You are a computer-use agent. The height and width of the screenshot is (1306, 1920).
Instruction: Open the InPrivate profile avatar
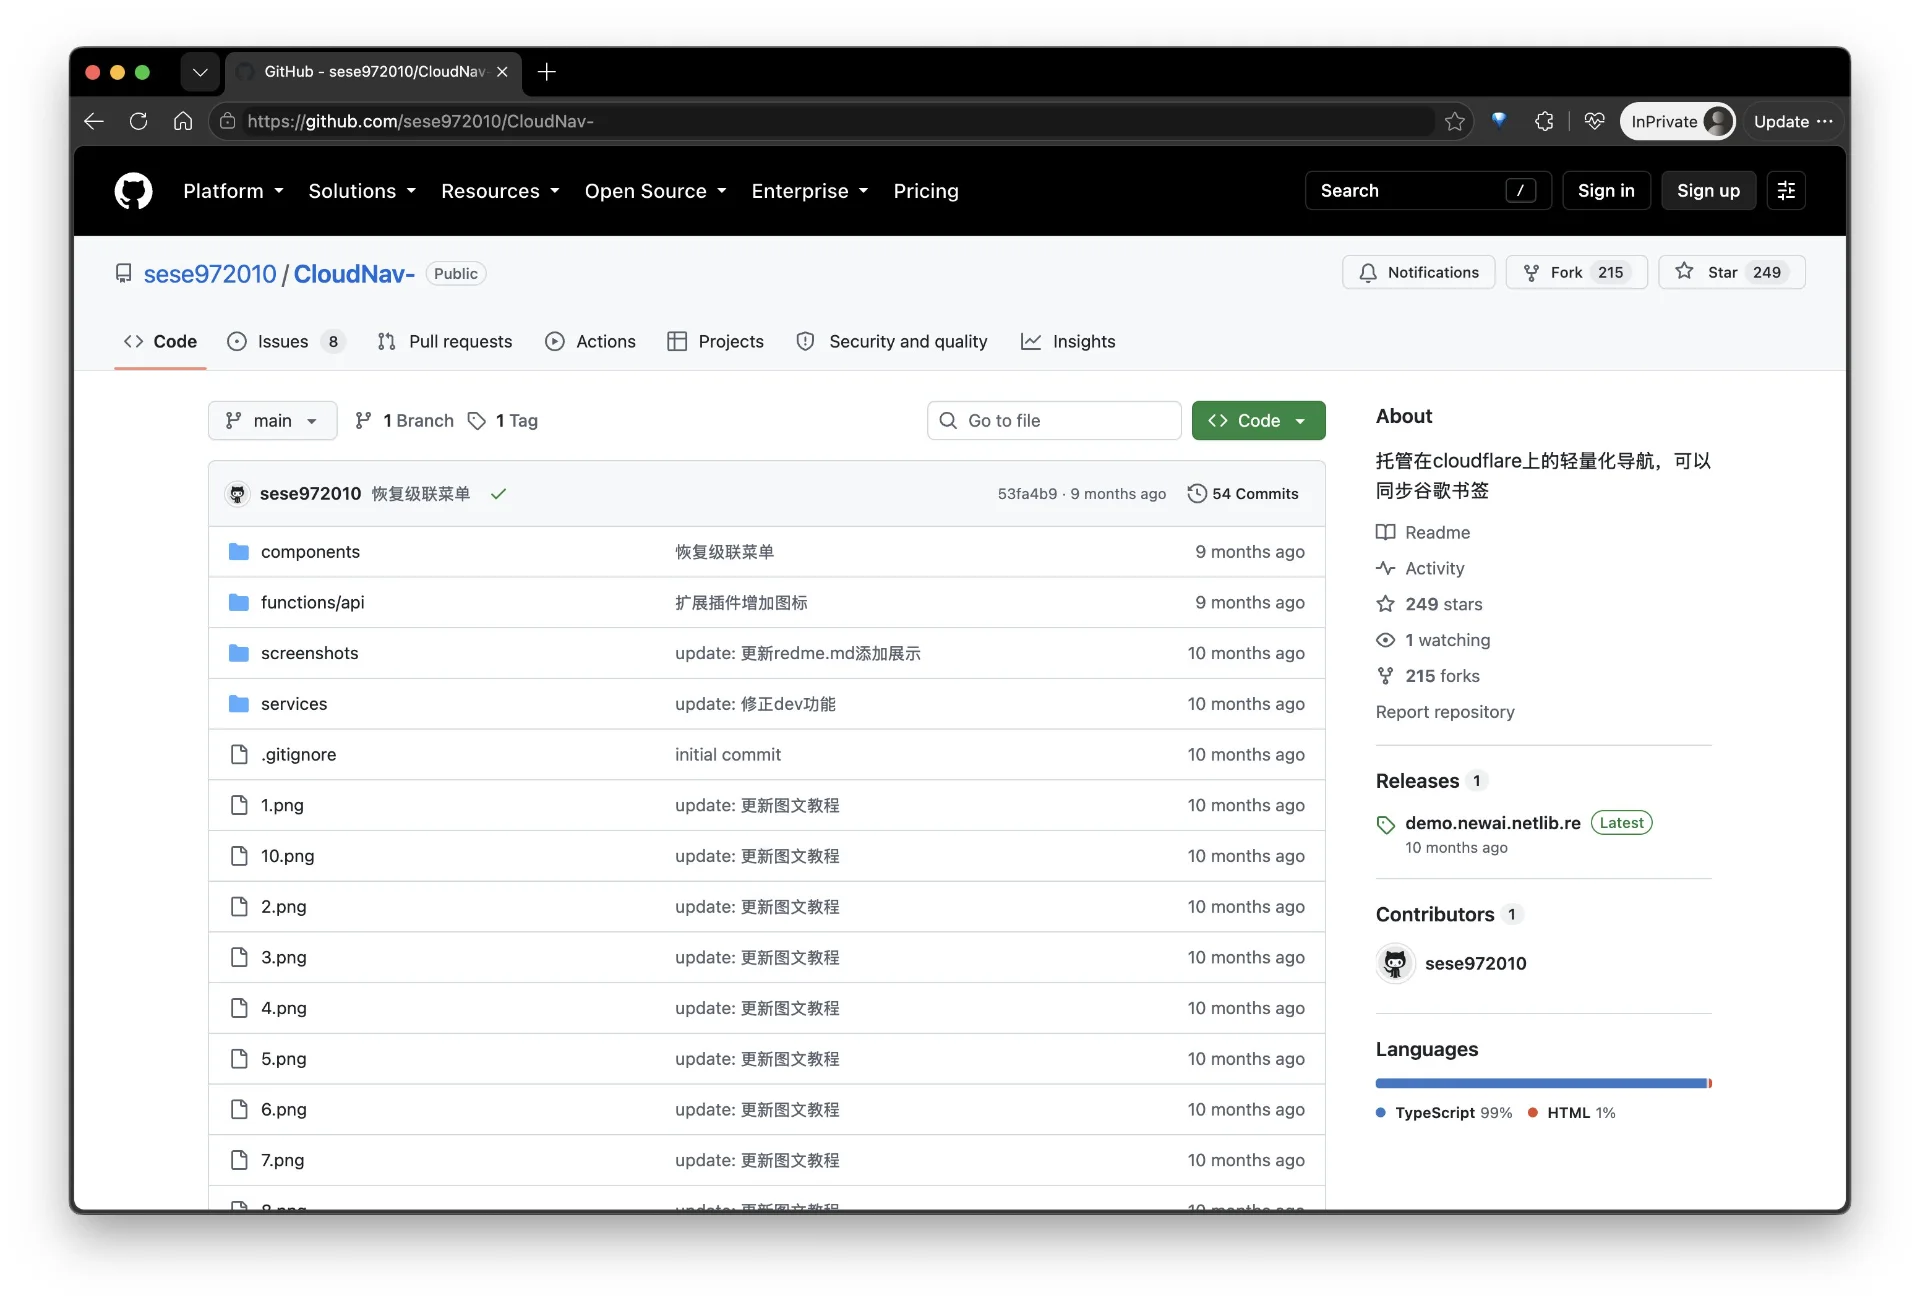1717,121
